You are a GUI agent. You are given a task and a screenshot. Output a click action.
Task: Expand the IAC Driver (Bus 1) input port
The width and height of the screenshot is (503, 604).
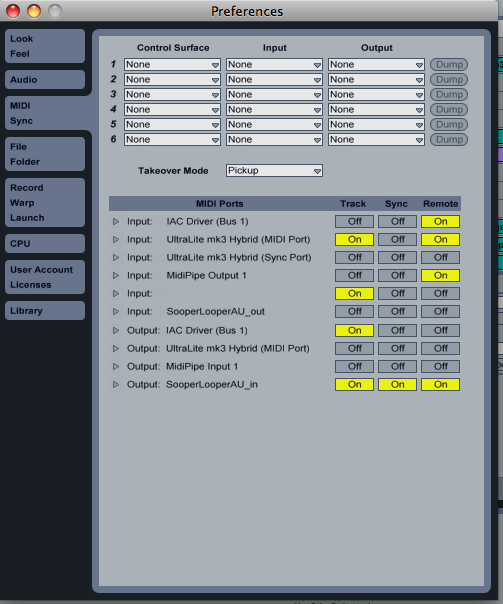[116, 221]
